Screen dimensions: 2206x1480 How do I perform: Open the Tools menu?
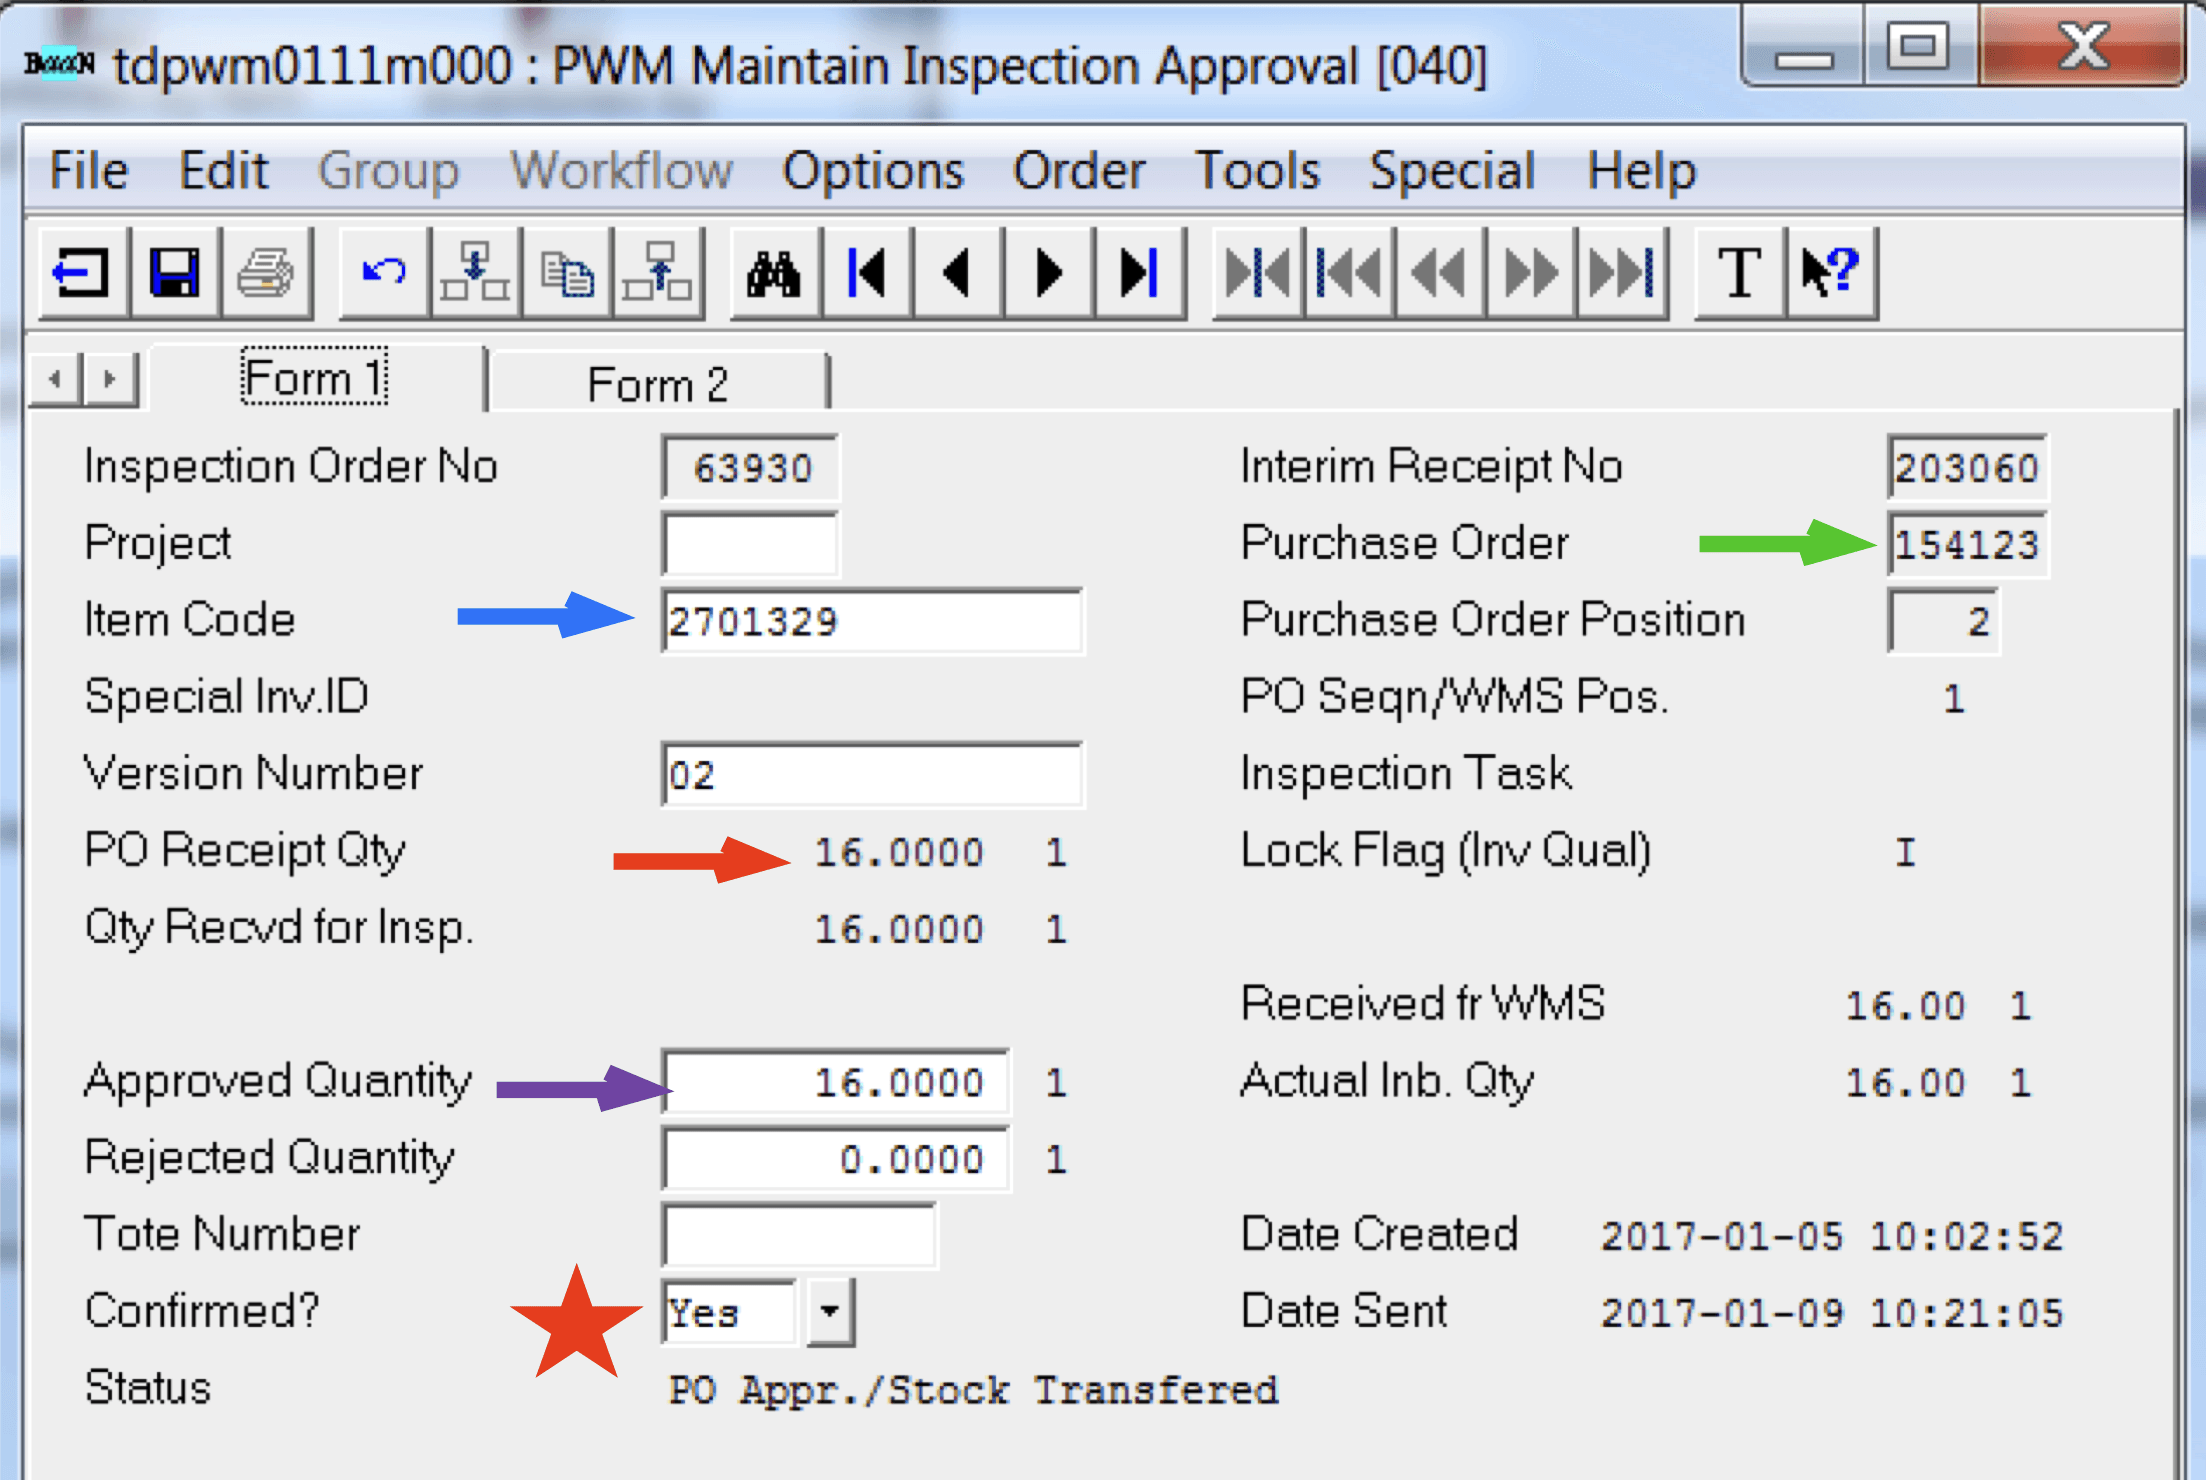point(1257,170)
